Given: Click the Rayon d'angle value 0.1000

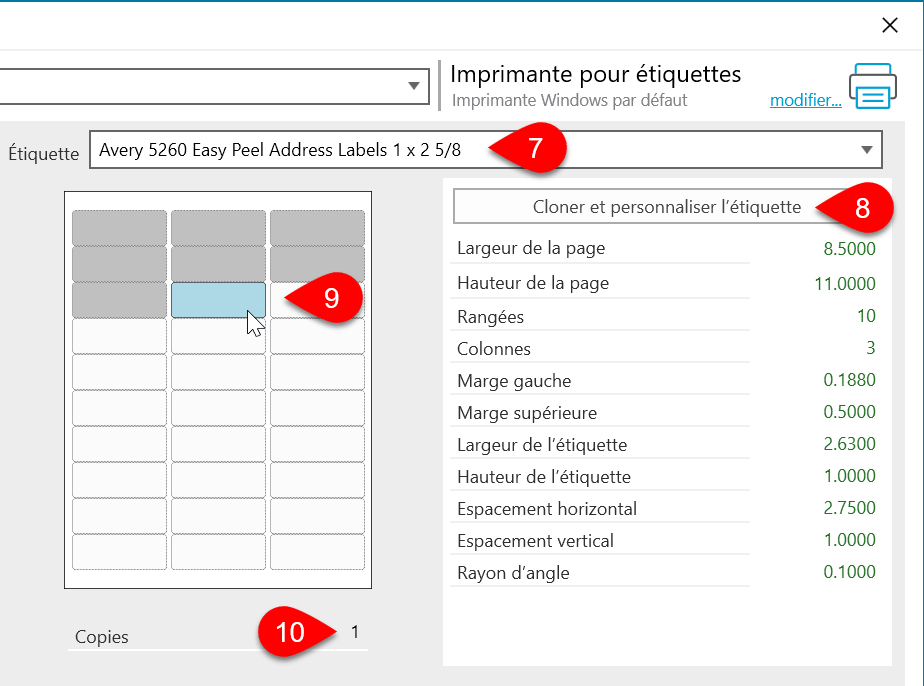Looking at the screenshot, I should coord(849,571).
